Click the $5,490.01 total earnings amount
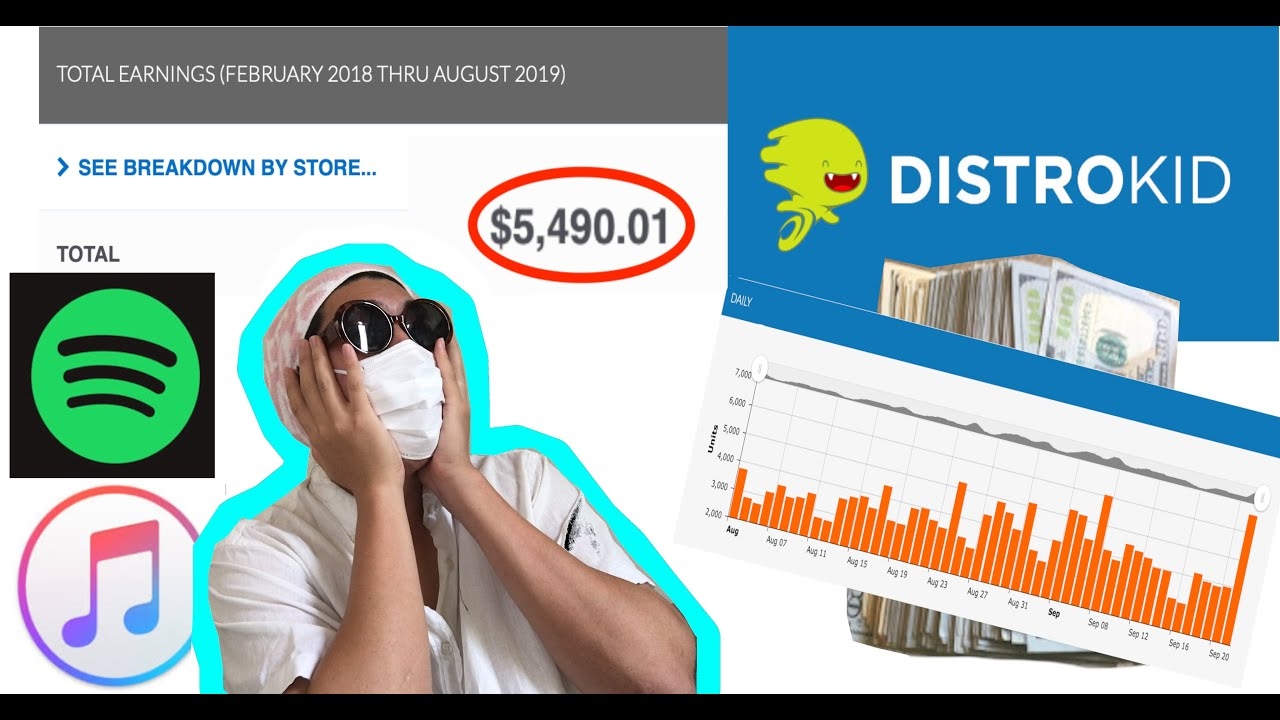1280x720 pixels. pos(579,227)
